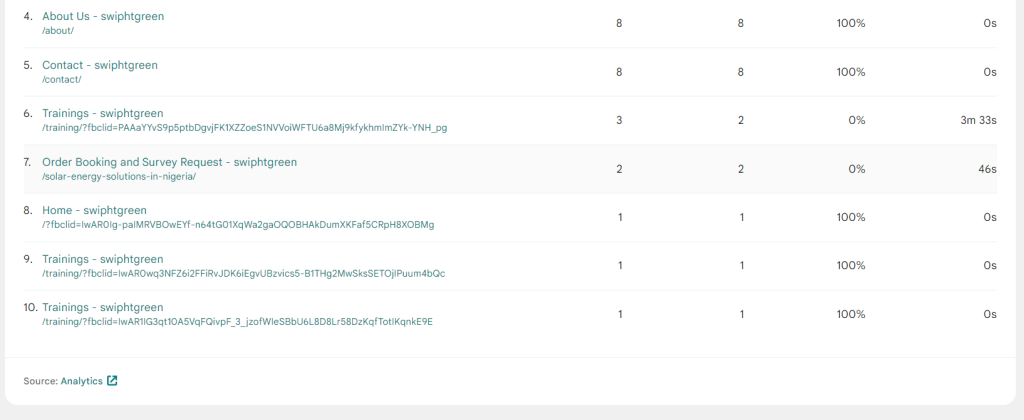
Task: Click the 0% rate in Order Booking row
Action: point(856,169)
